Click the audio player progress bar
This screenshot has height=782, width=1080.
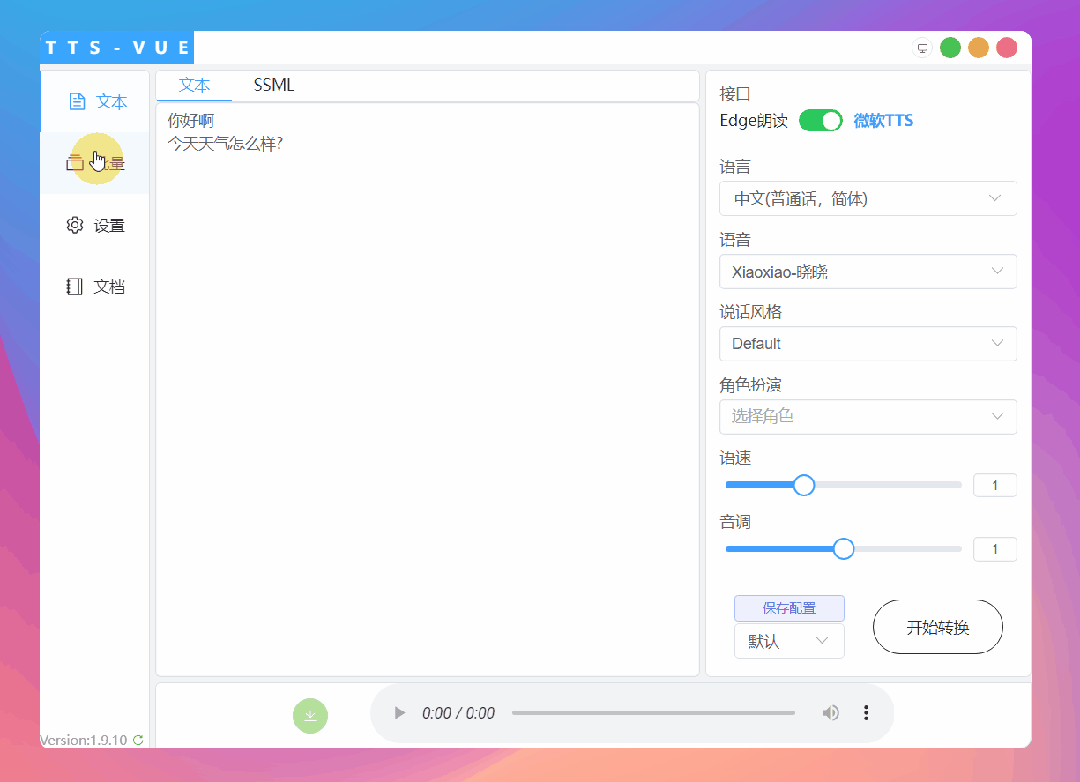coord(653,713)
